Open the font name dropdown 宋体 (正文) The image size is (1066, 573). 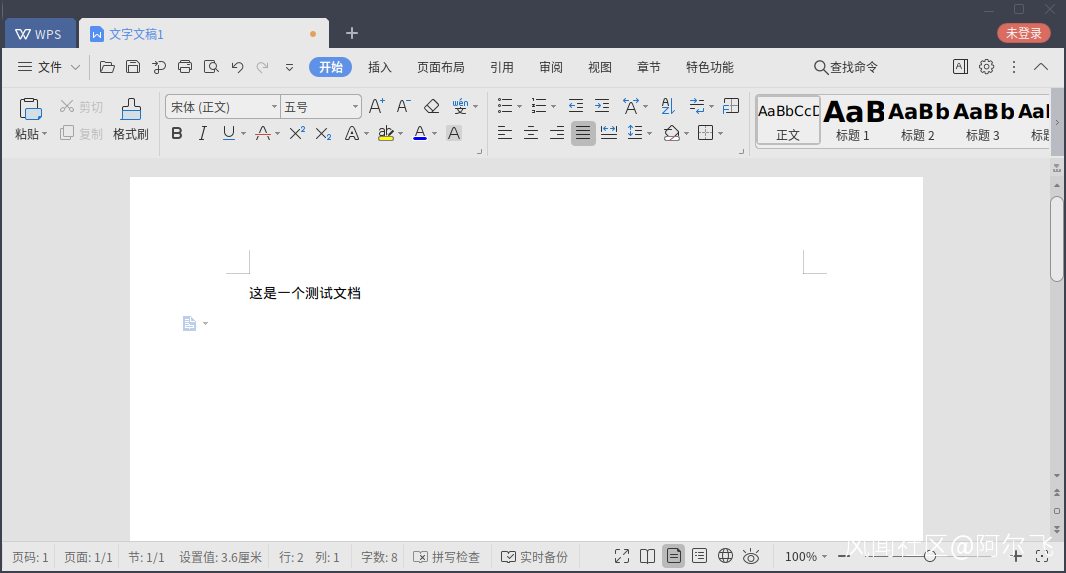222,106
